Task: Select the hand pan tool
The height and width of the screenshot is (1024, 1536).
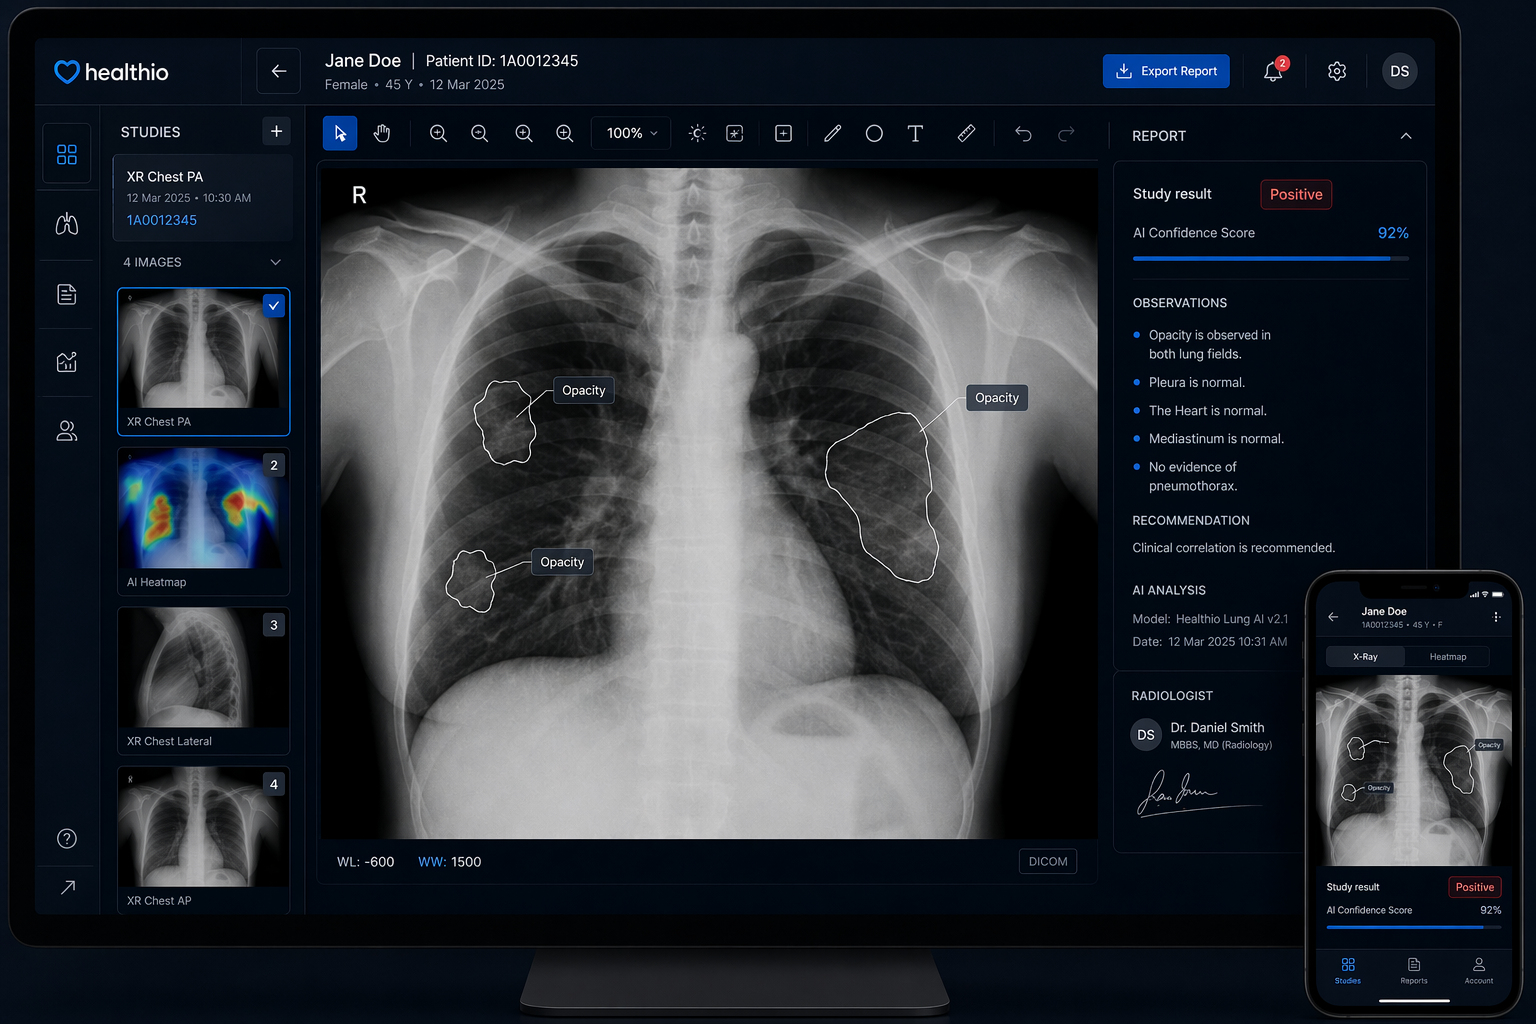Action: point(382,133)
